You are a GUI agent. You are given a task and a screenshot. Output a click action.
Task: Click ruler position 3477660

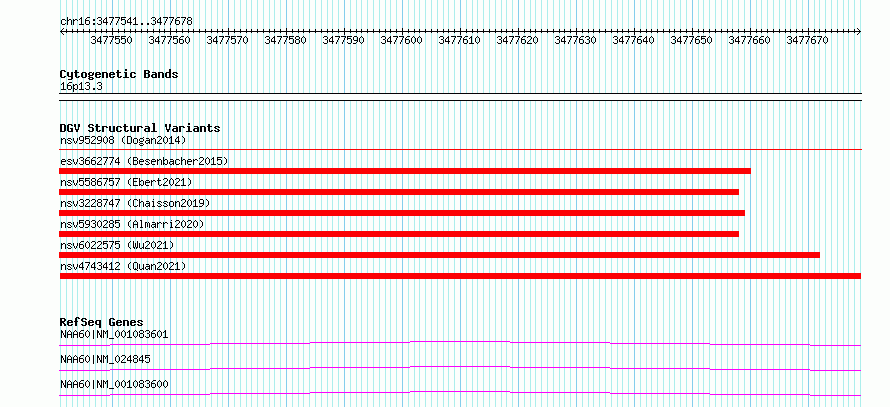pyautogui.click(x=749, y=40)
